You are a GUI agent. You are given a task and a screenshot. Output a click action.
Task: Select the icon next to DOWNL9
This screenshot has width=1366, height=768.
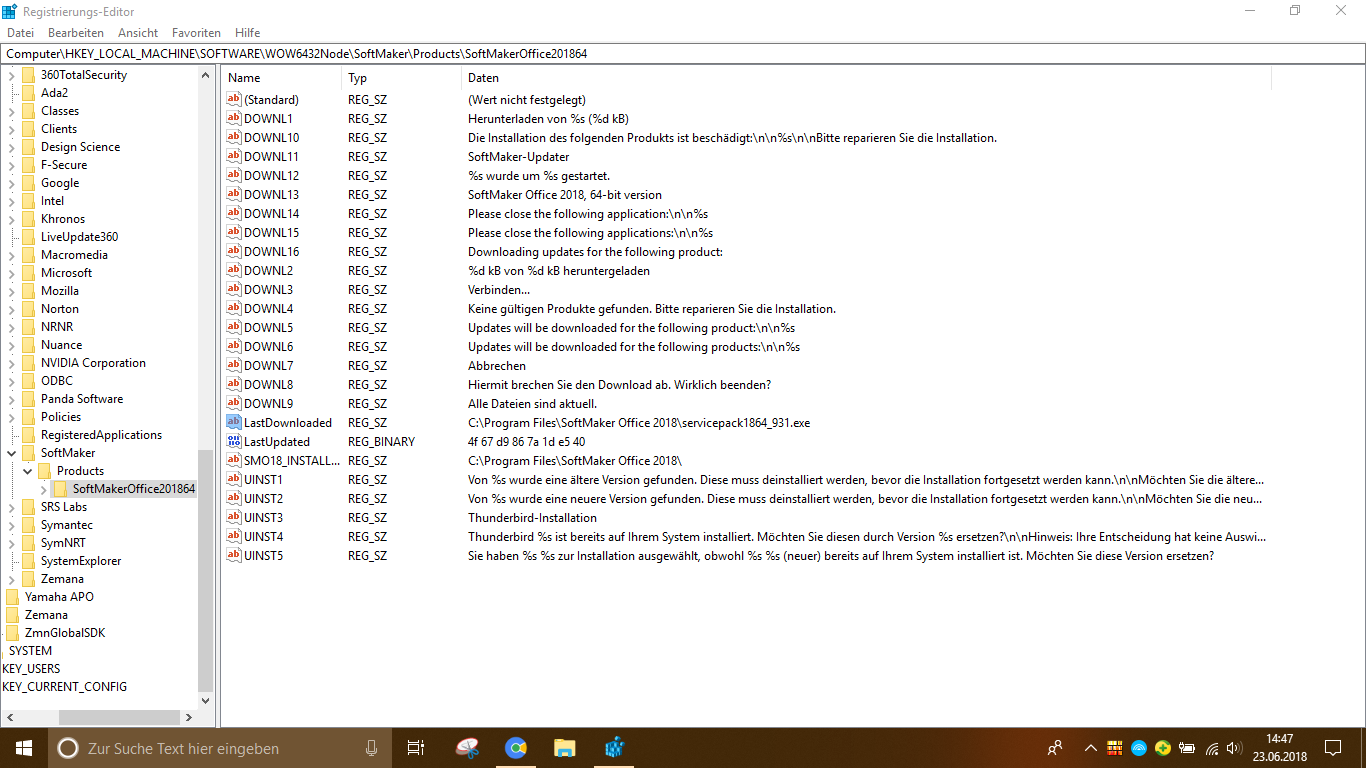pos(234,403)
